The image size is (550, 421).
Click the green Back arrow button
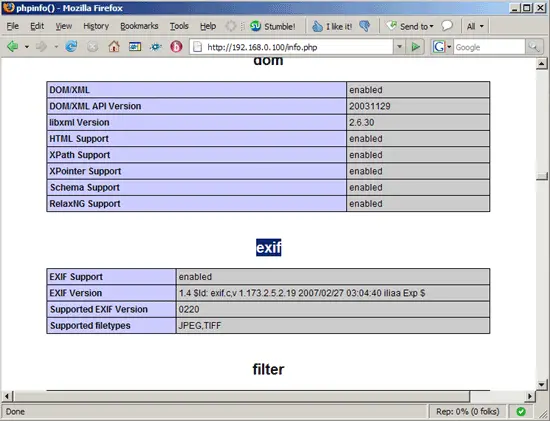click(x=13, y=46)
